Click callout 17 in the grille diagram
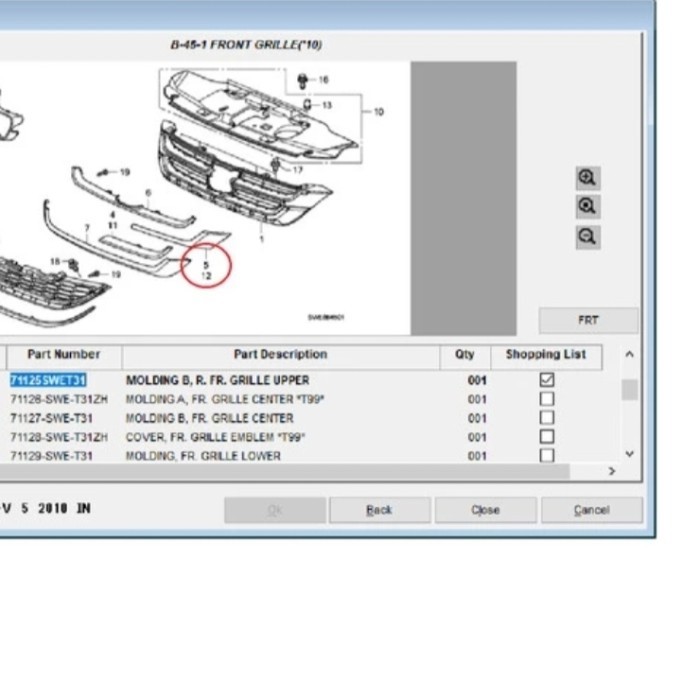700x700 pixels. pos(297,170)
